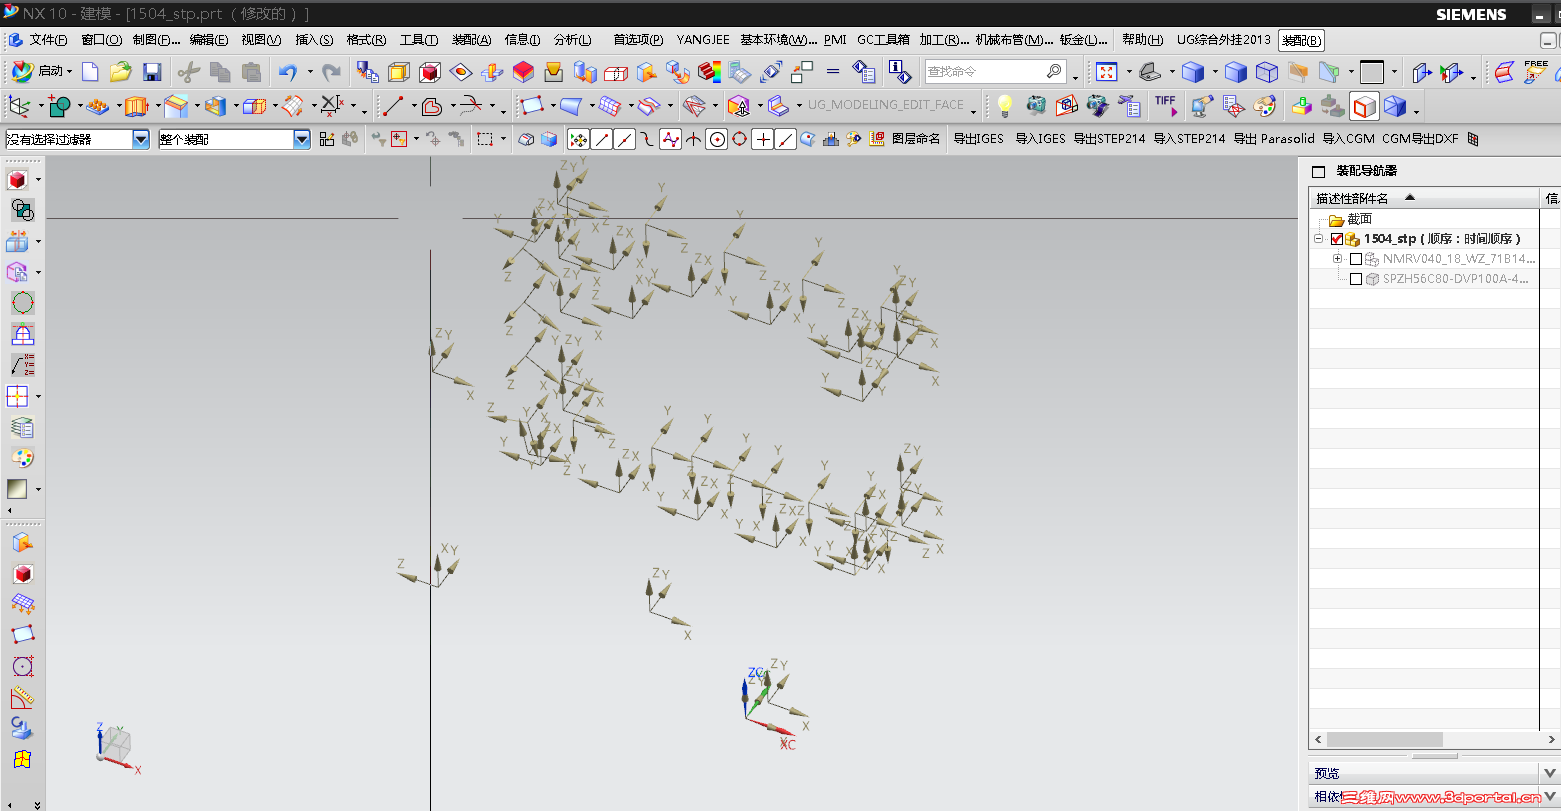
Task: Select the Line sketch tool
Action: [394, 105]
